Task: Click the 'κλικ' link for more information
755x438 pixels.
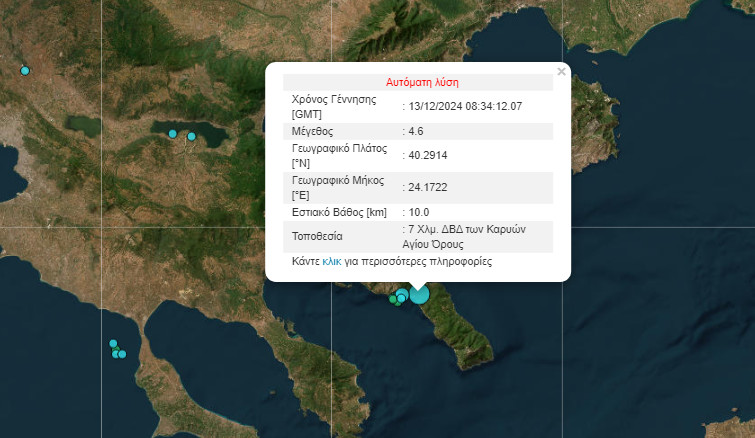Action: tap(332, 261)
